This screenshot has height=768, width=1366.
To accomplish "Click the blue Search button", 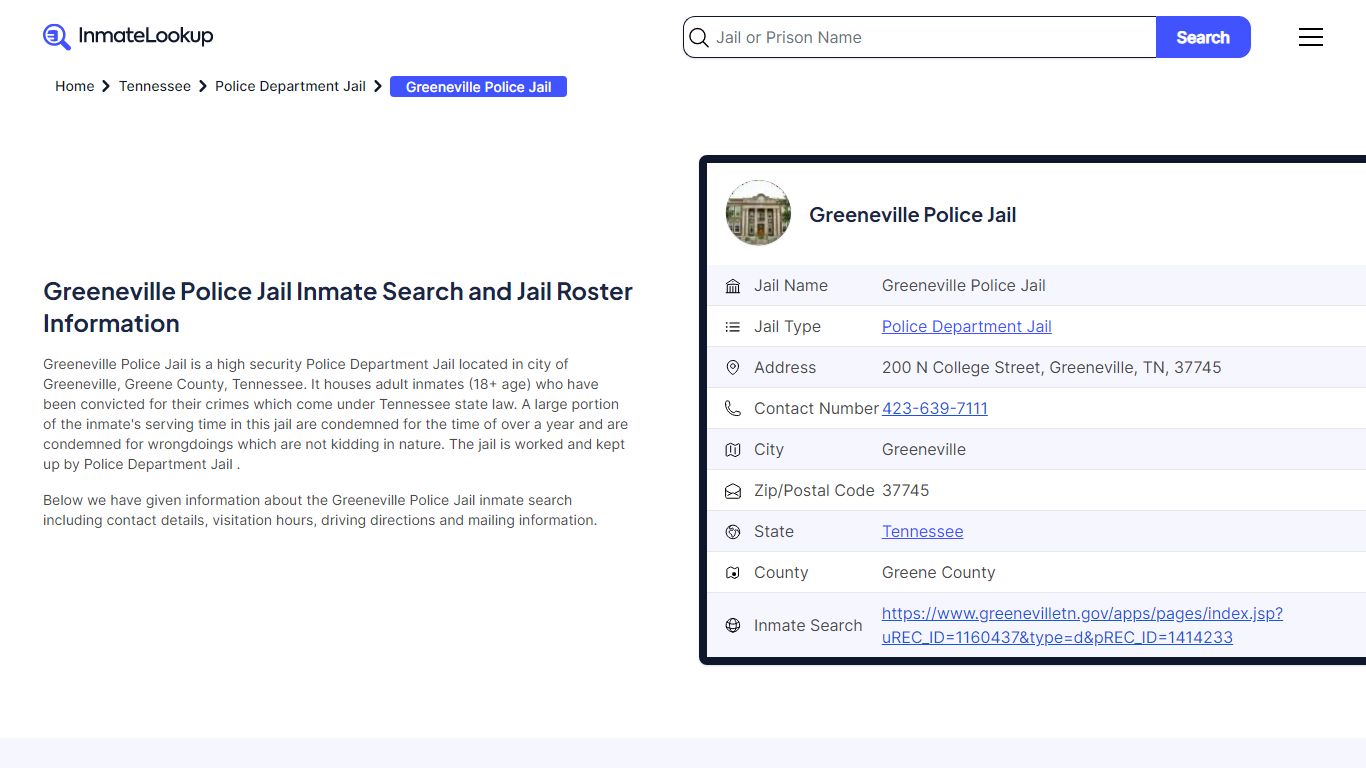I will point(1203,37).
